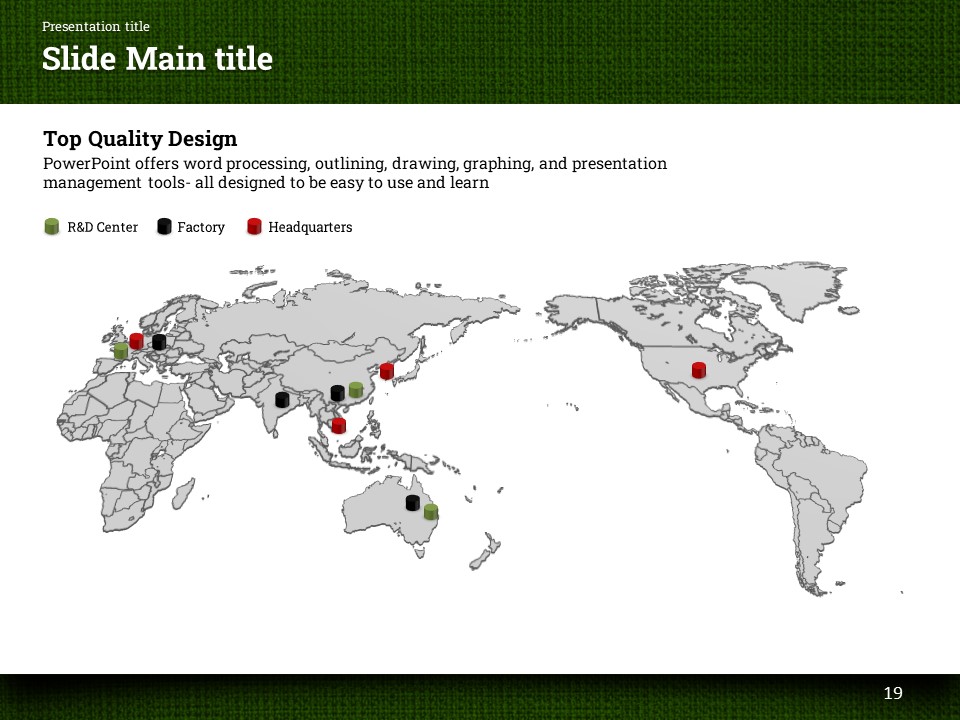Click the black Factory legend icon
The height and width of the screenshot is (720, 960).
[164, 227]
